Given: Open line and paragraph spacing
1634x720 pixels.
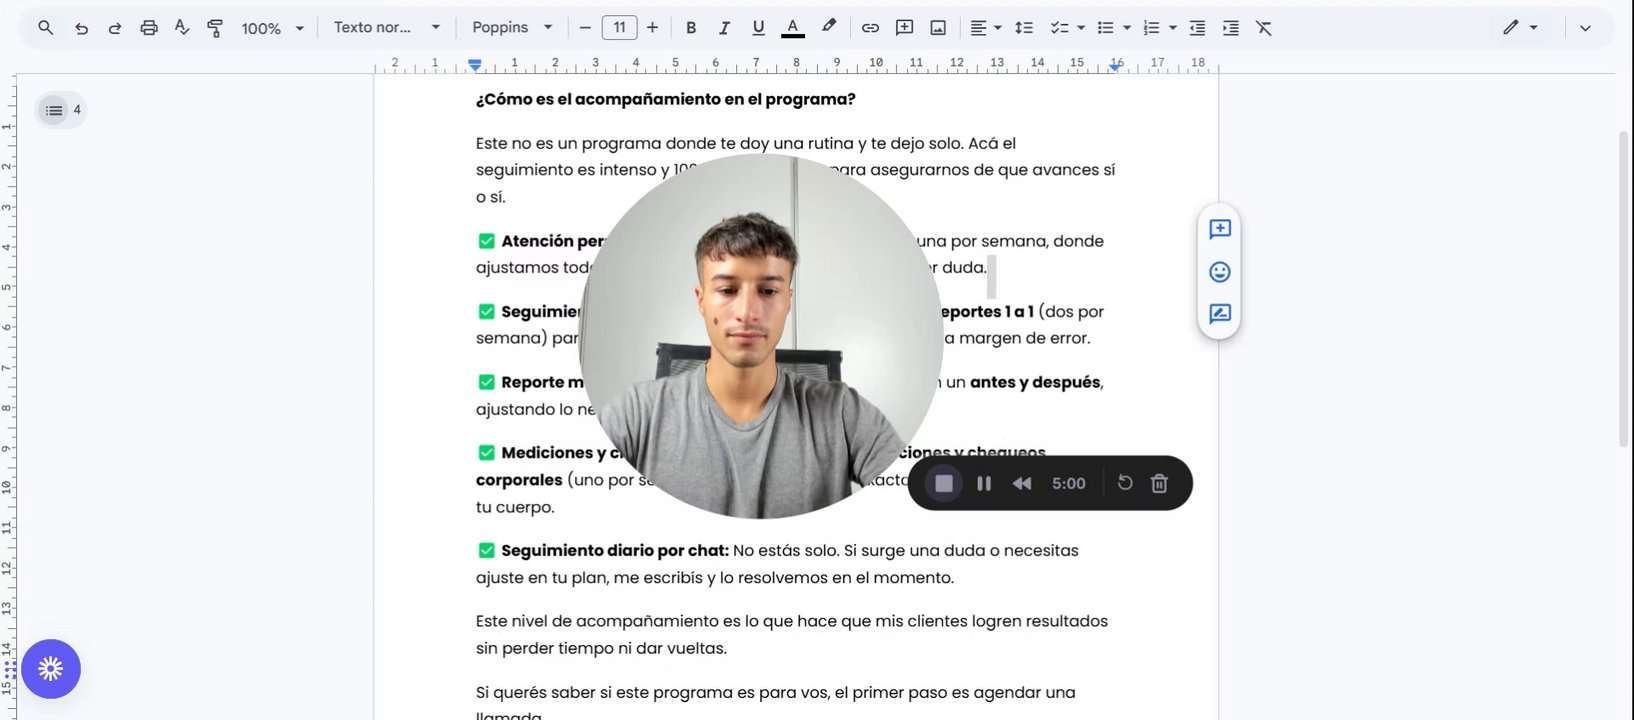Looking at the screenshot, I should (1024, 28).
